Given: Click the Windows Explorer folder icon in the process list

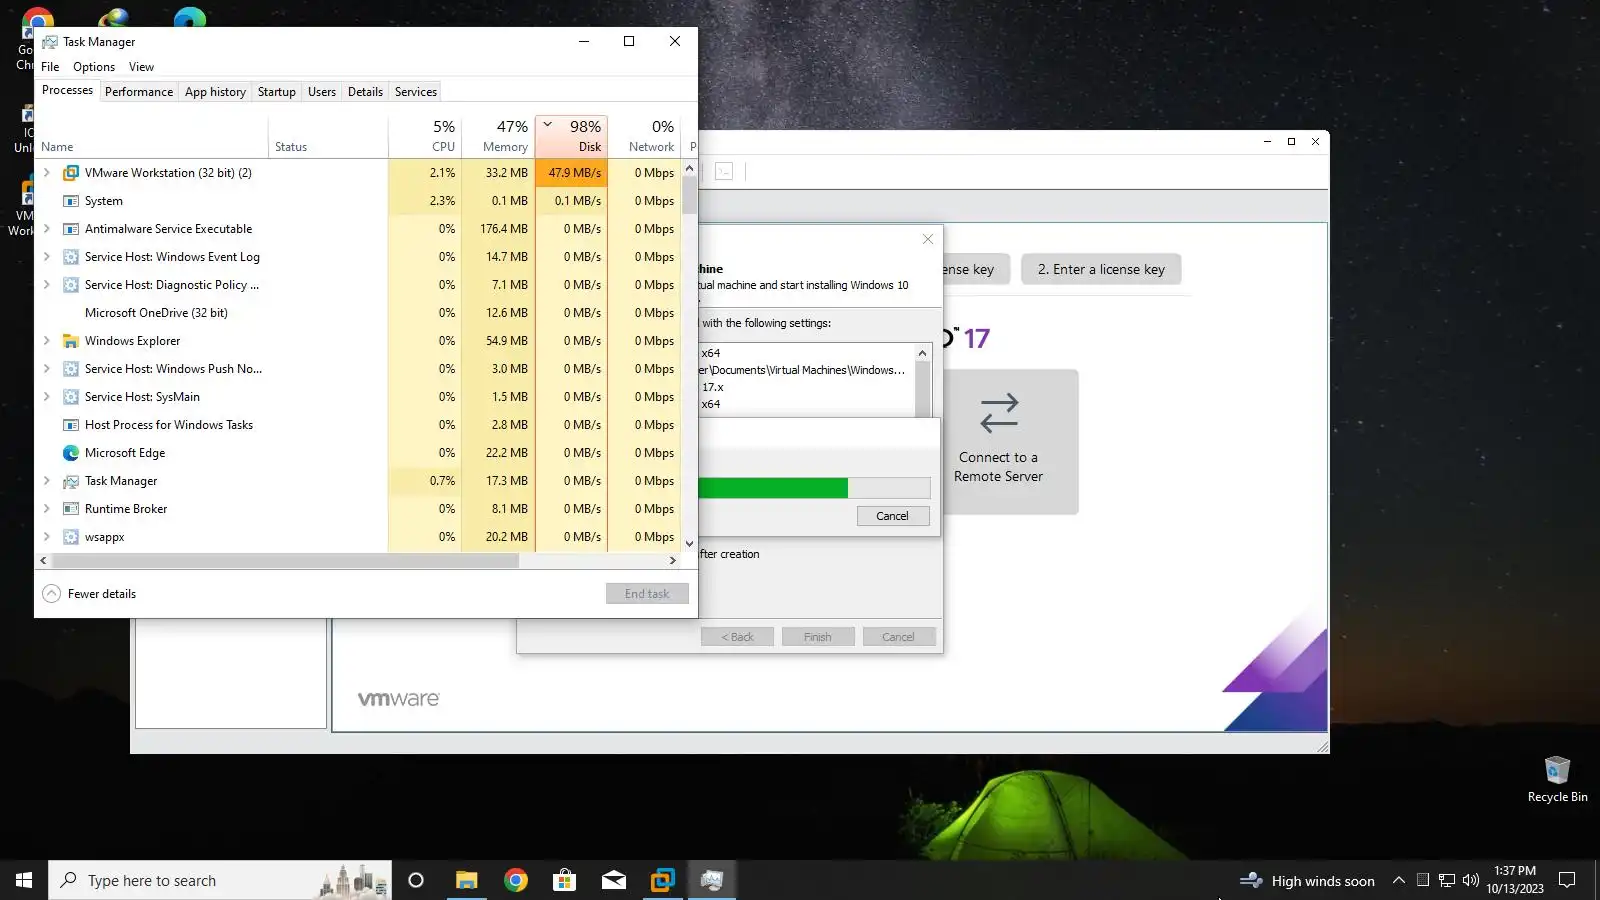Looking at the screenshot, I should [x=71, y=341].
